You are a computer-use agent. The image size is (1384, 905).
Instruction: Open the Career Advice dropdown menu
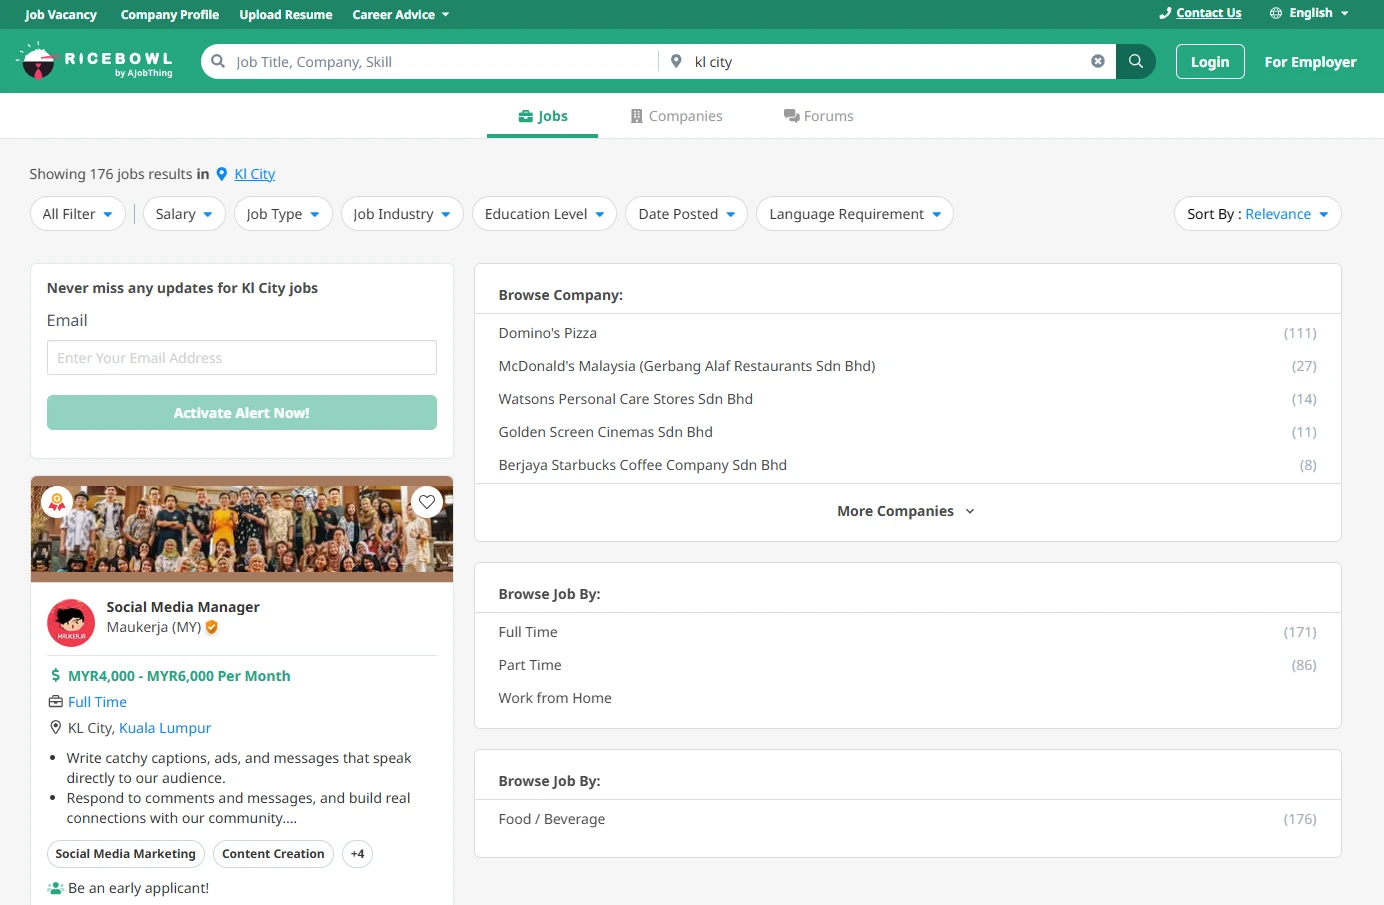click(x=400, y=14)
